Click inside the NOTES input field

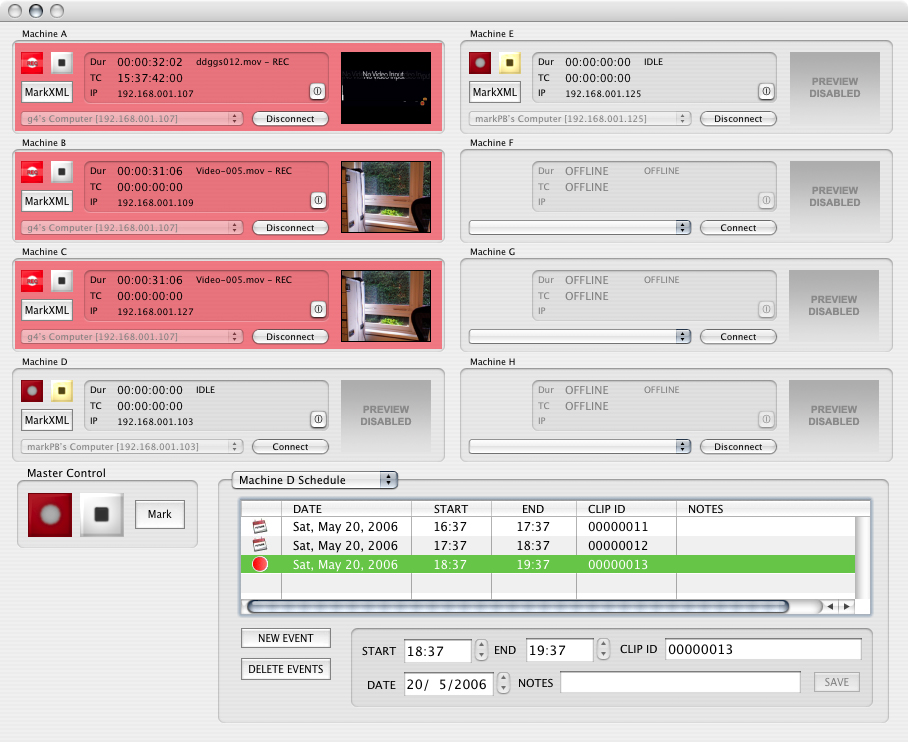pyautogui.click(x=680, y=683)
